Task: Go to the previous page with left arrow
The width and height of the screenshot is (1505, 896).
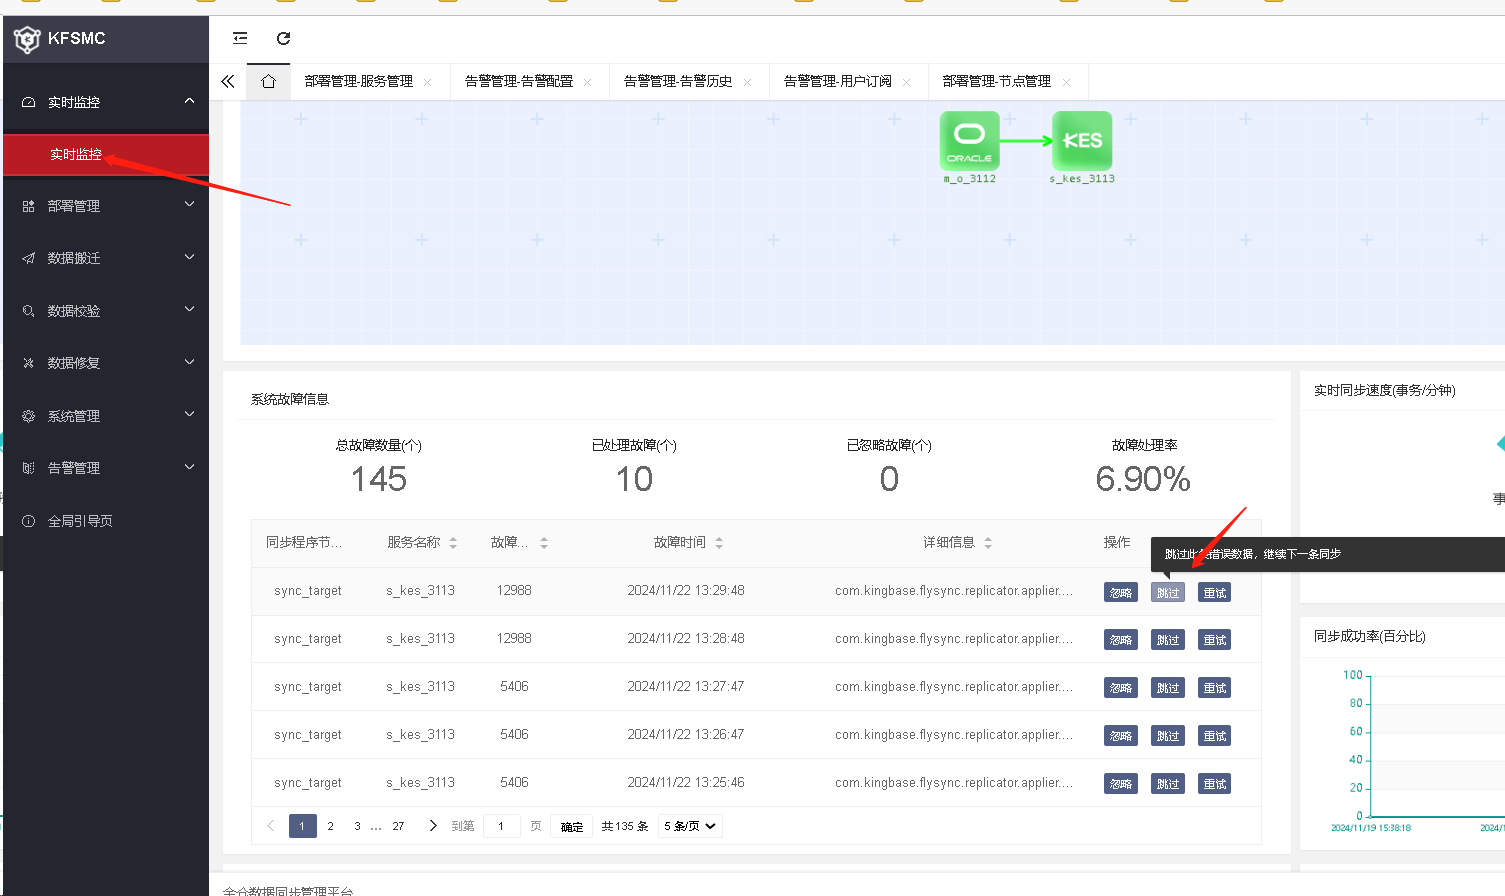Action: point(271,826)
